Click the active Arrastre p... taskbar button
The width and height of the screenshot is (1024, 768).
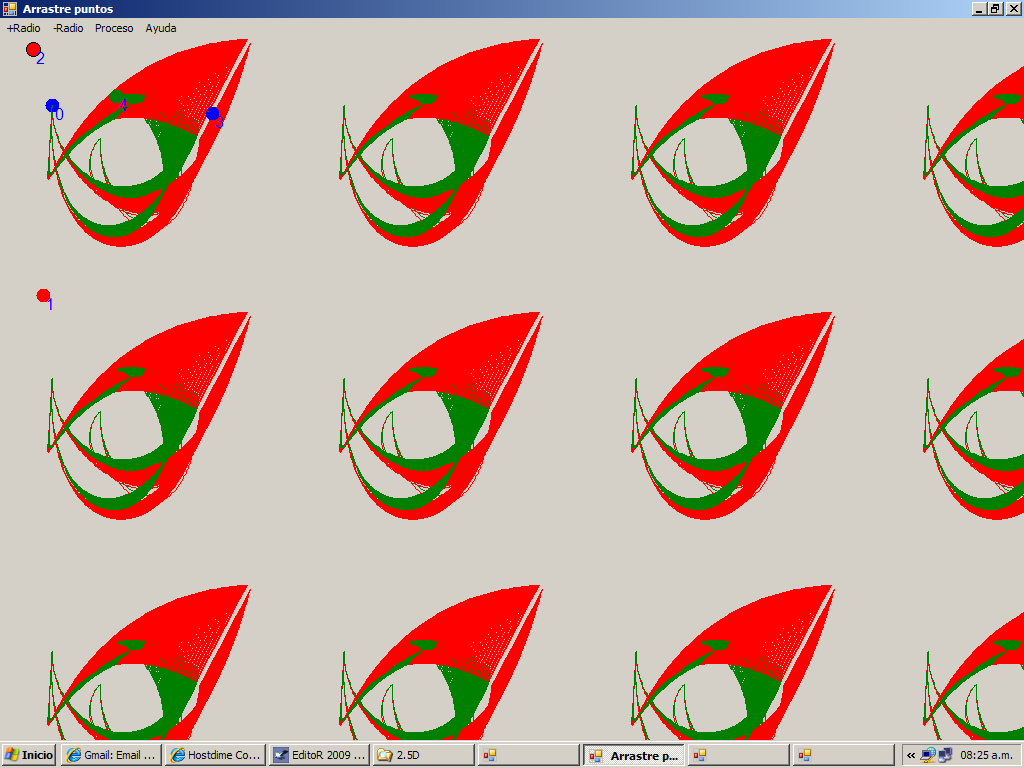click(x=633, y=755)
